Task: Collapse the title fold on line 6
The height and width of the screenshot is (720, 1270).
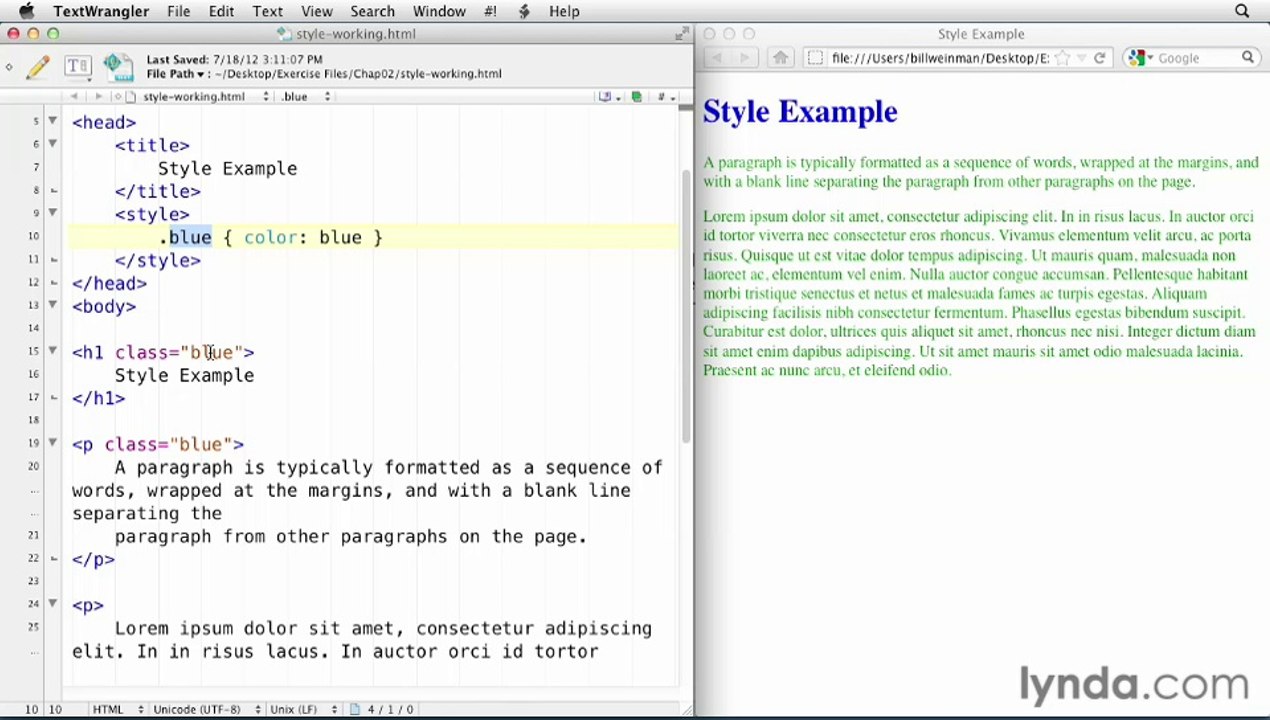Action: pyautogui.click(x=52, y=144)
